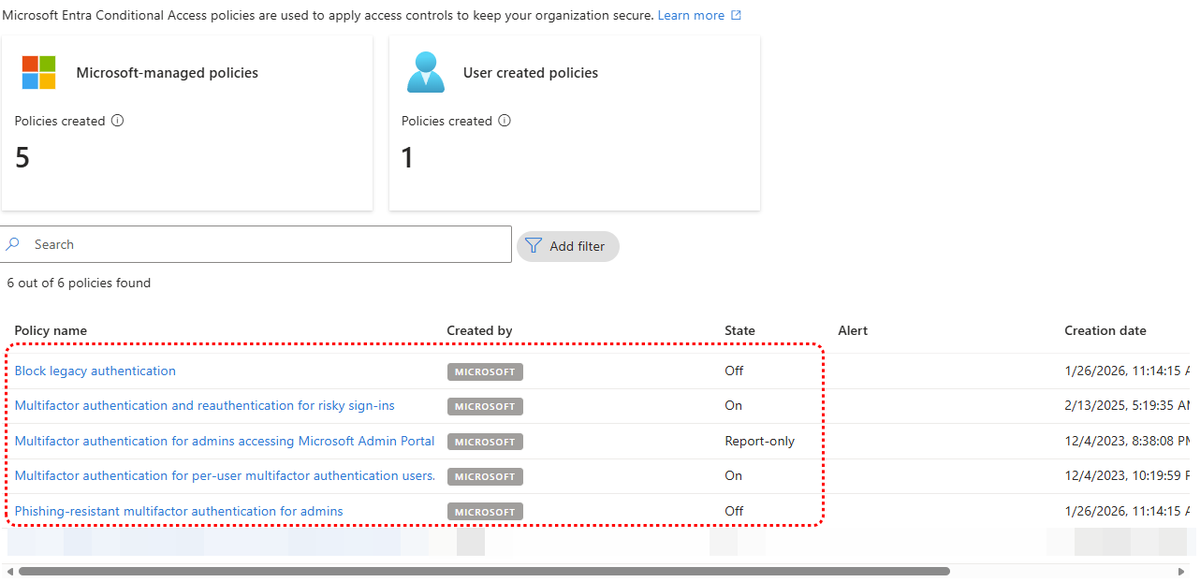Click the Microsoft-managed policies card title
This screenshot has height=582, width=1200.
click(x=167, y=73)
